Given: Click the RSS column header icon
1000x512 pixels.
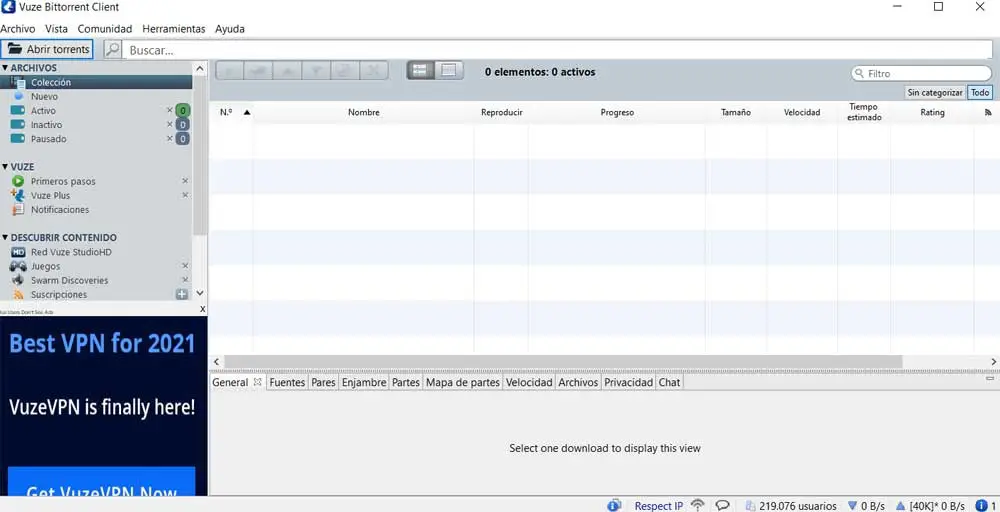Looking at the screenshot, I should click(988, 112).
